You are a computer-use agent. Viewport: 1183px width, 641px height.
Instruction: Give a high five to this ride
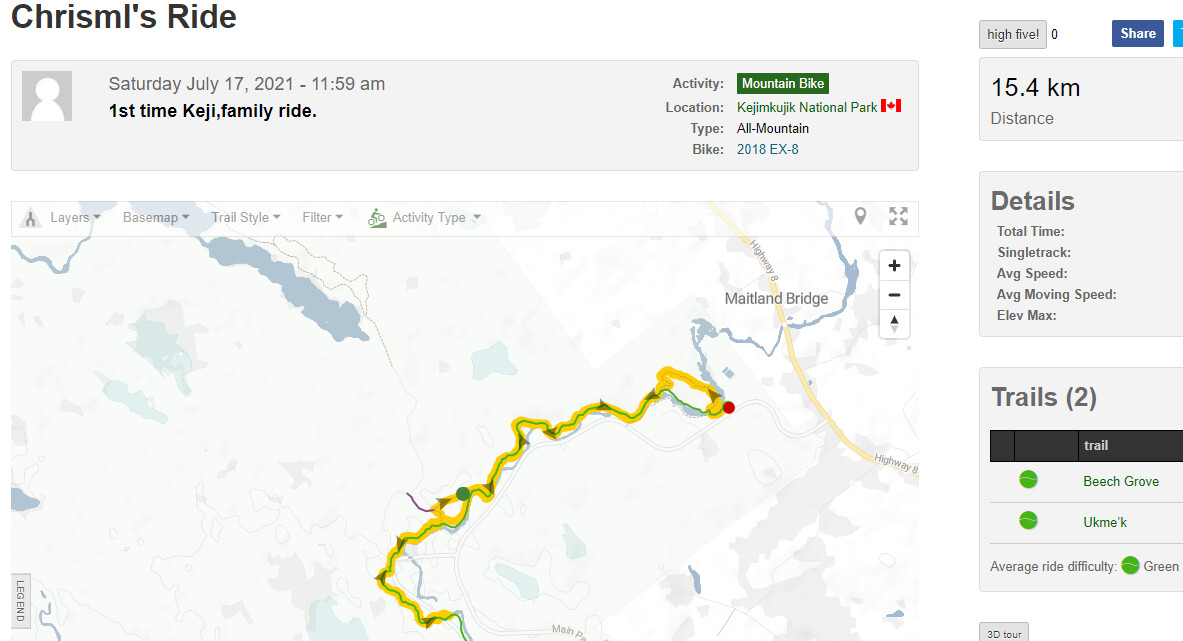[1012, 34]
